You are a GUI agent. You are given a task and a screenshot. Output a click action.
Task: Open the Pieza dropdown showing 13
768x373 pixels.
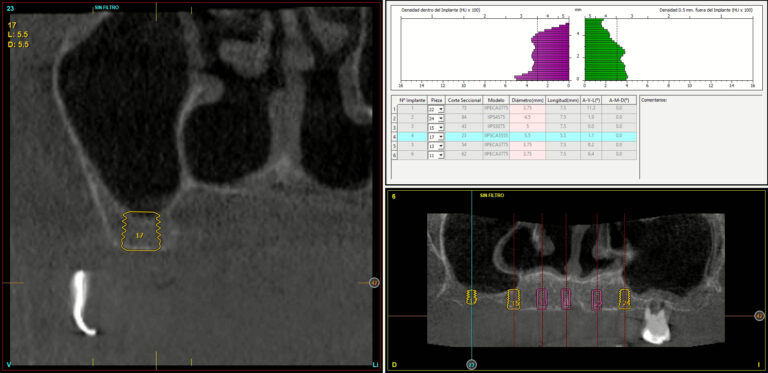coord(436,146)
